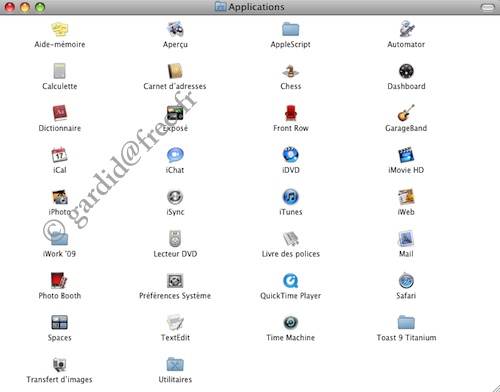Click the Spaces grid icon
Viewport: 500px width, 392px height.
(60, 322)
